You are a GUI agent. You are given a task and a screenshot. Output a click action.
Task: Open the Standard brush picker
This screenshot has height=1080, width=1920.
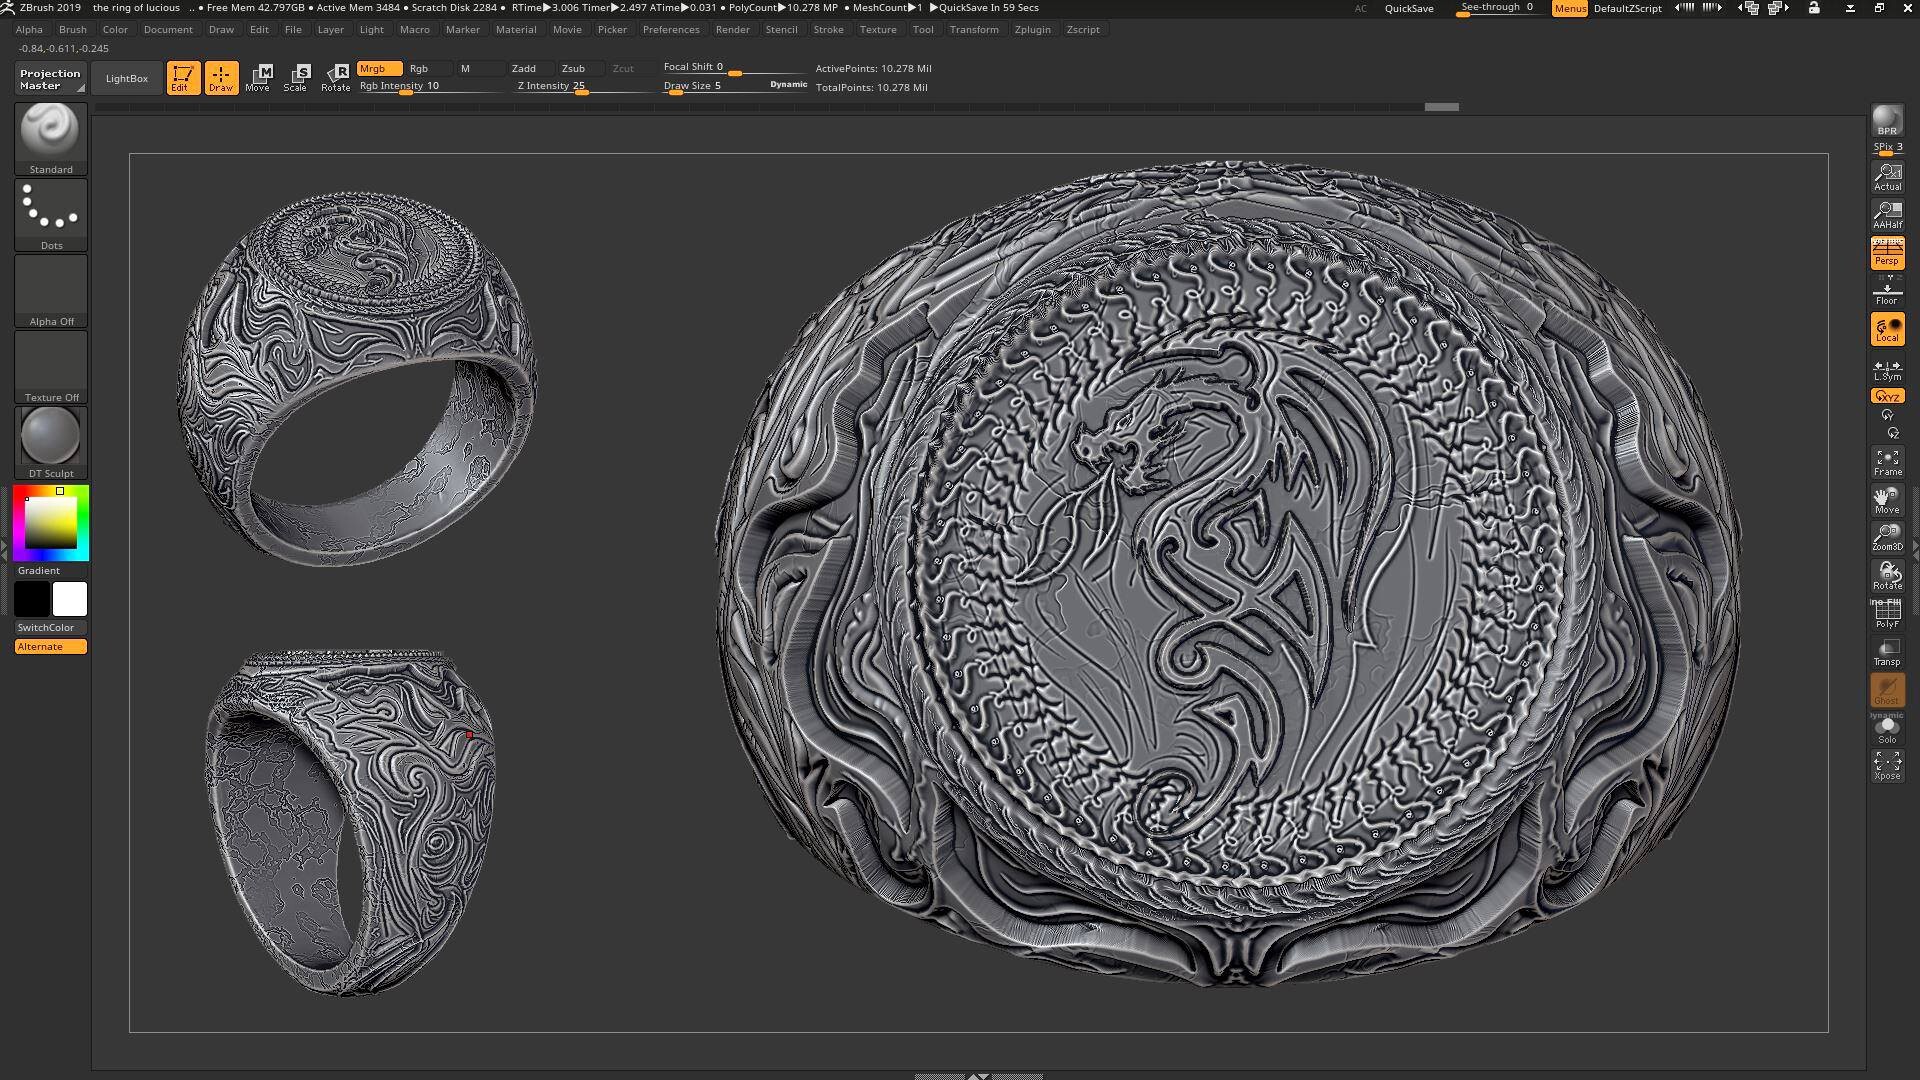tap(51, 139)
